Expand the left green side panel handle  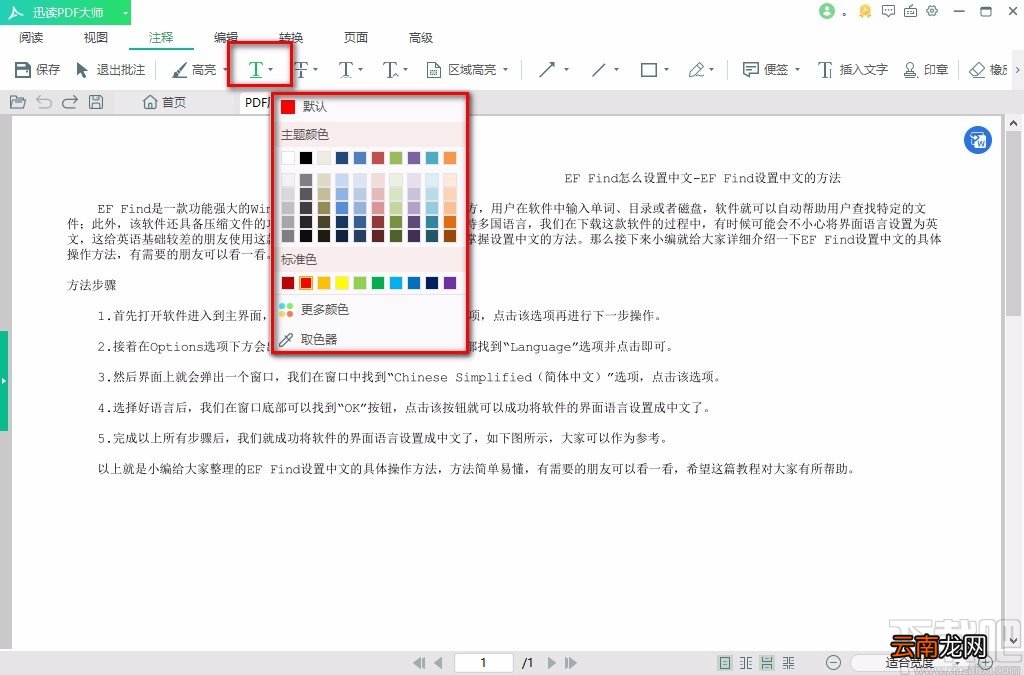(x=3, y=381)
